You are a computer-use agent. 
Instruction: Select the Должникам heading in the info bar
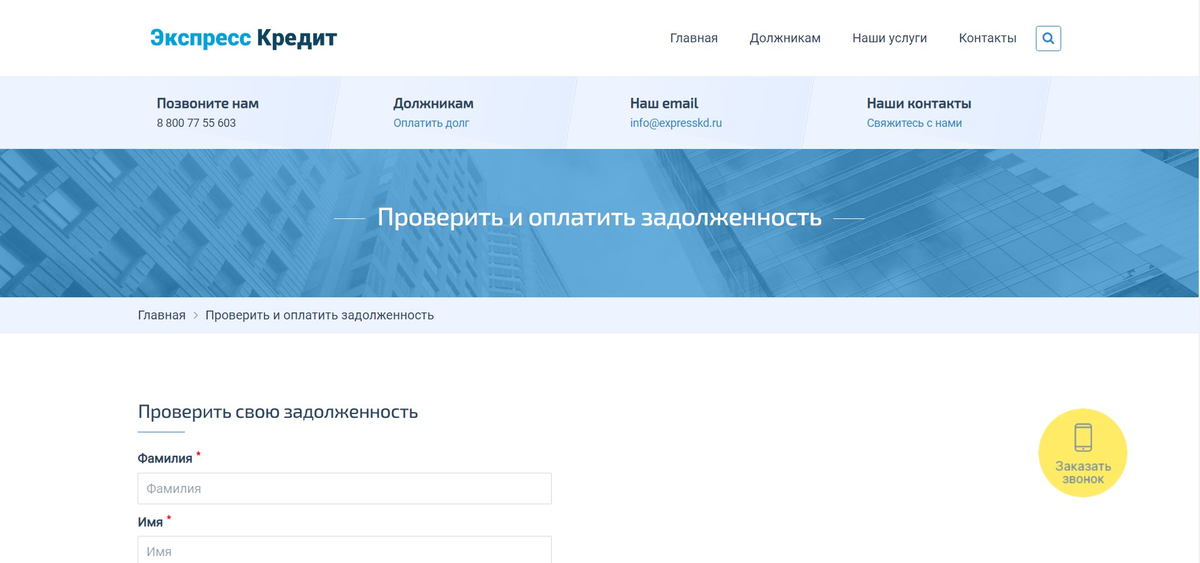click(433, 103)
